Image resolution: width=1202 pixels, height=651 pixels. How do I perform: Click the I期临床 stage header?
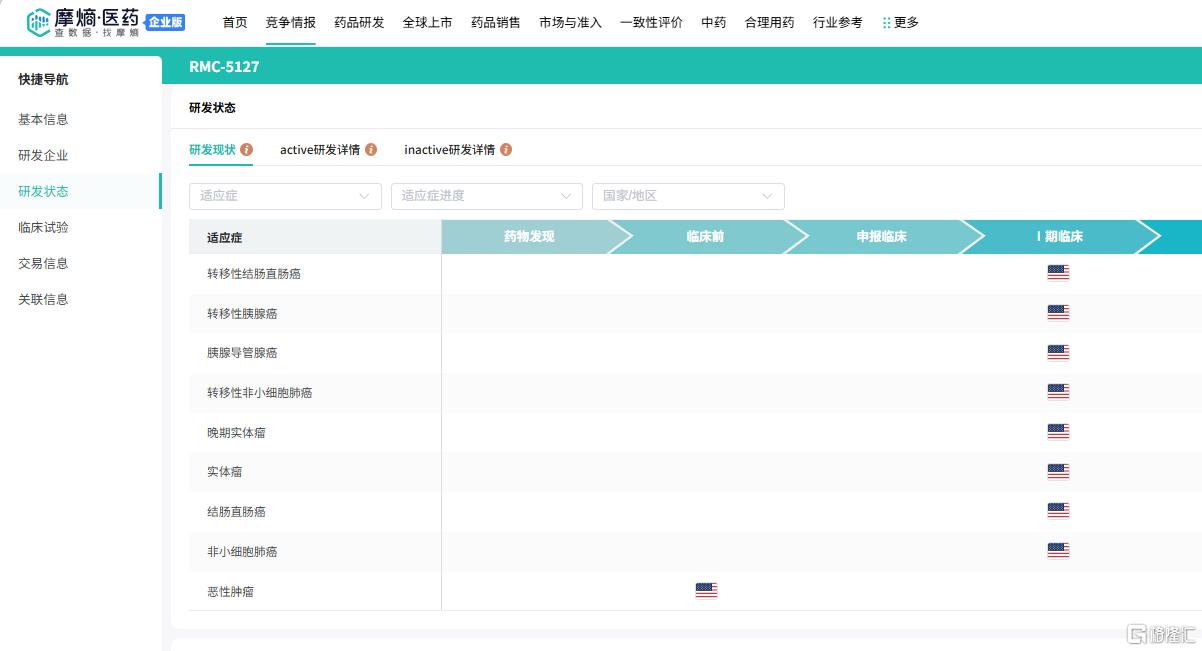pyautogui.click(x=1060, y=237)
